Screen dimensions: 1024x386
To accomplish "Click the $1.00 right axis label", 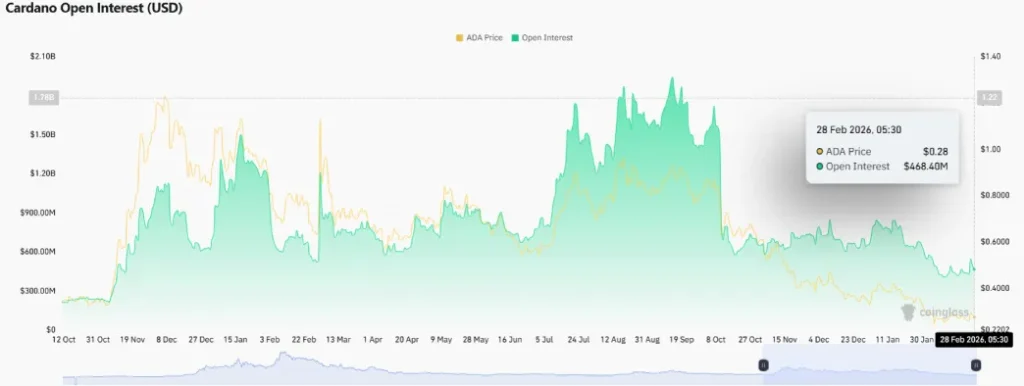I will click(991, 149).
